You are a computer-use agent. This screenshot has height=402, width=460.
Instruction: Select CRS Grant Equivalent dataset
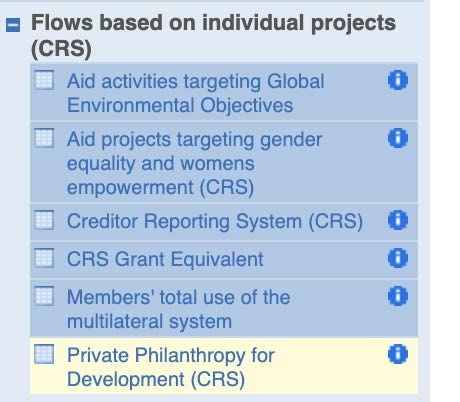pos(165,259)
